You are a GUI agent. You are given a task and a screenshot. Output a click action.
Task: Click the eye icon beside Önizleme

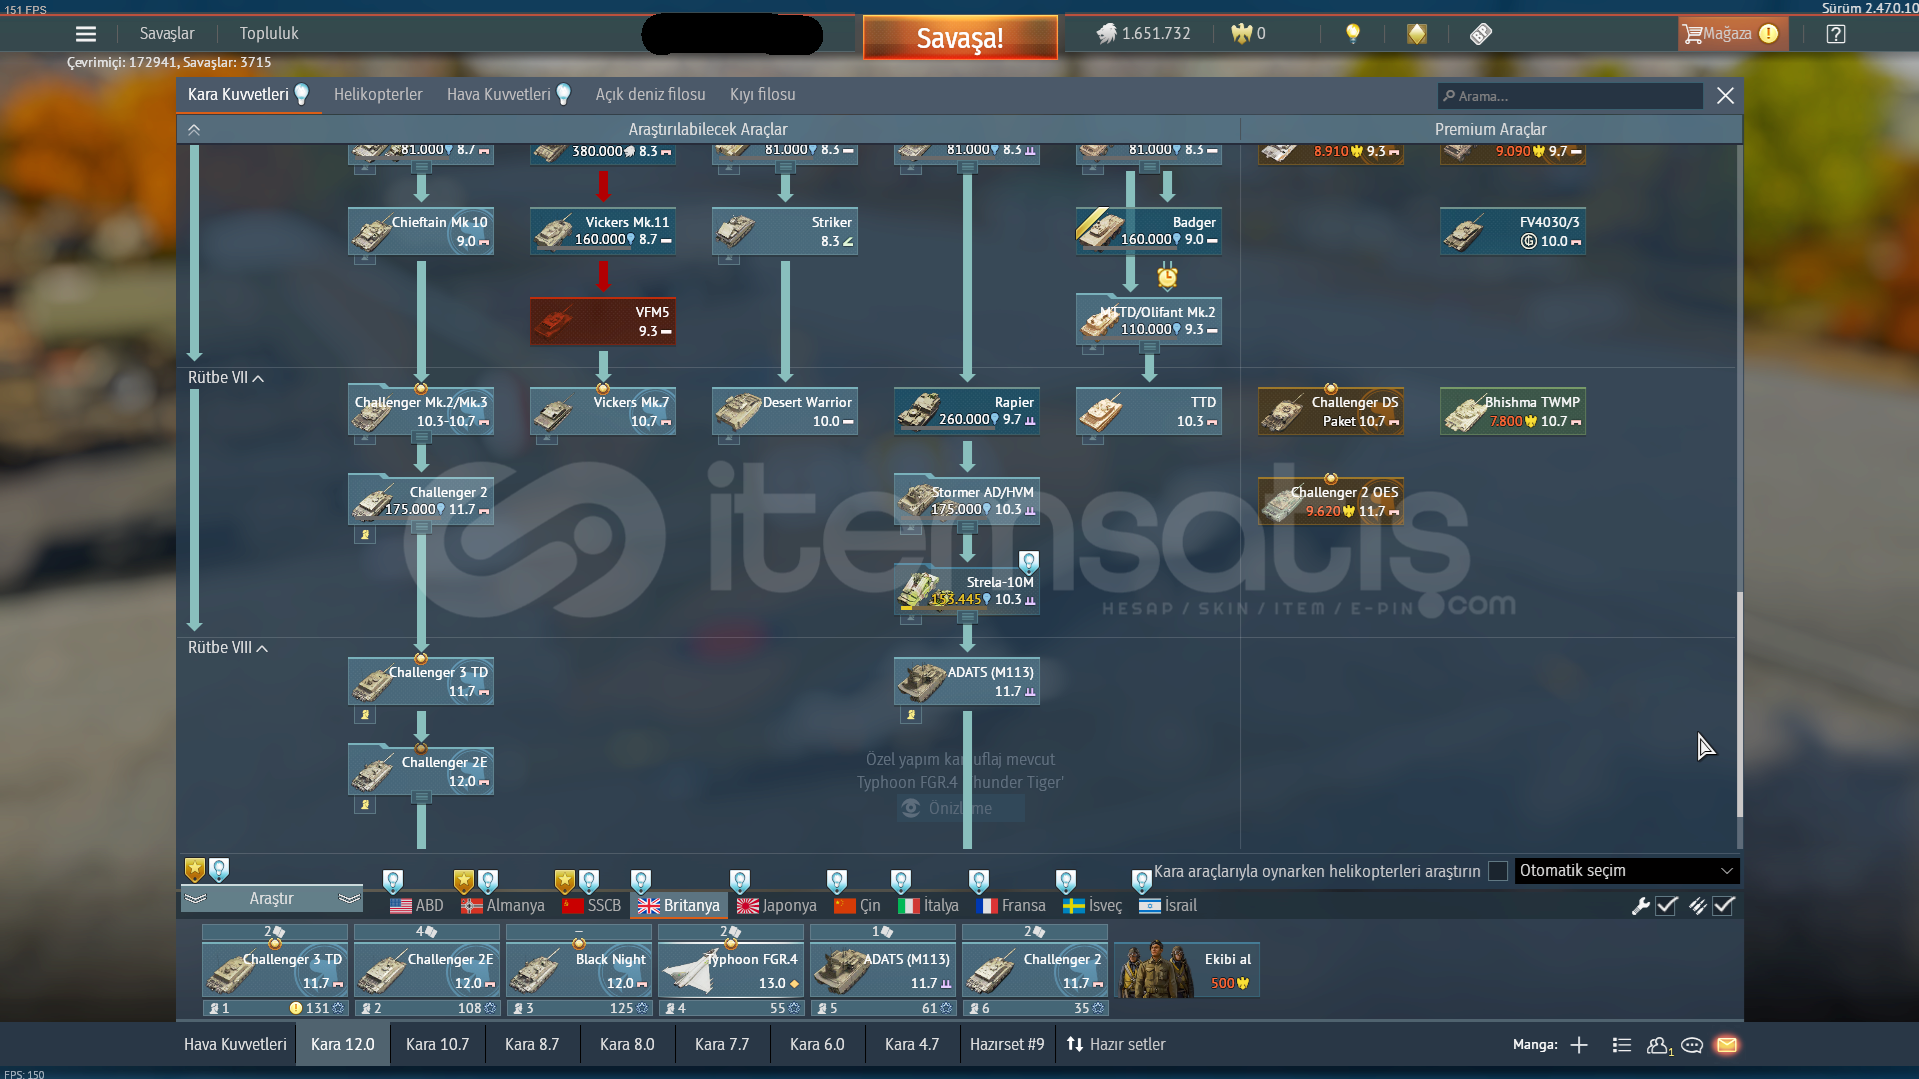click(910, 808)
